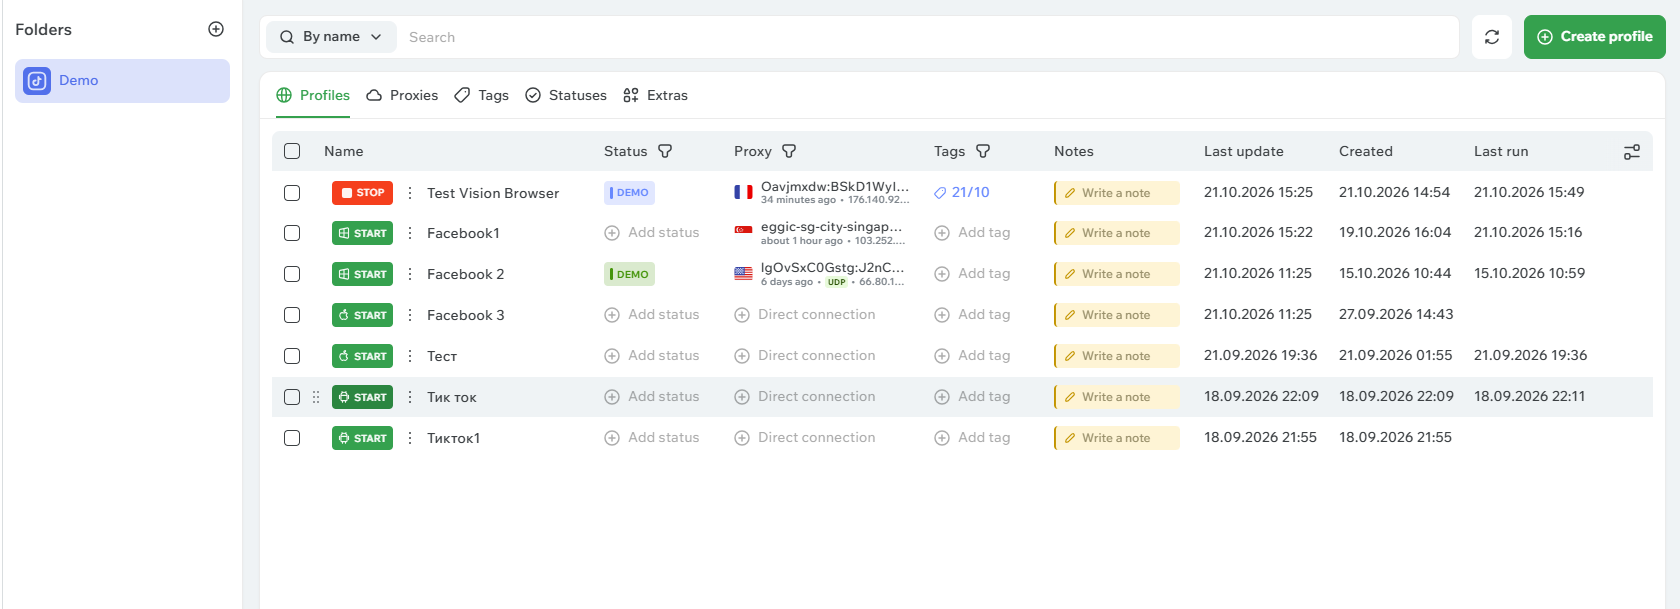Start the Тикток1 profile
The height and width of the screenshot is (609, 1680).
click(362, 438)
